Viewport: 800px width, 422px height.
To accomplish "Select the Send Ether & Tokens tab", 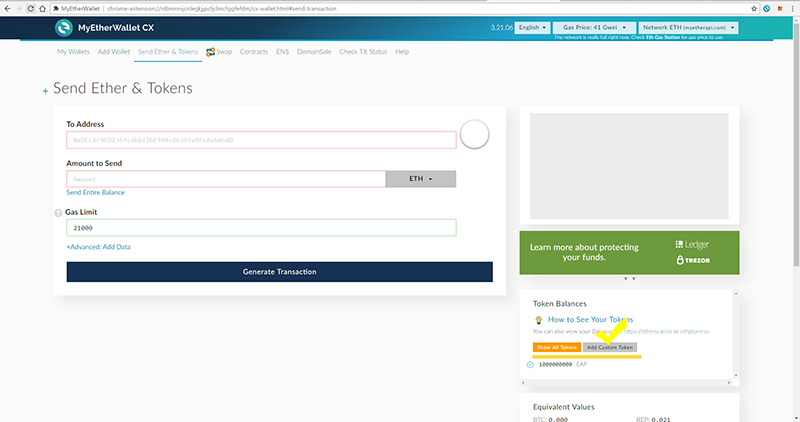I will click(x=168, y=52).
